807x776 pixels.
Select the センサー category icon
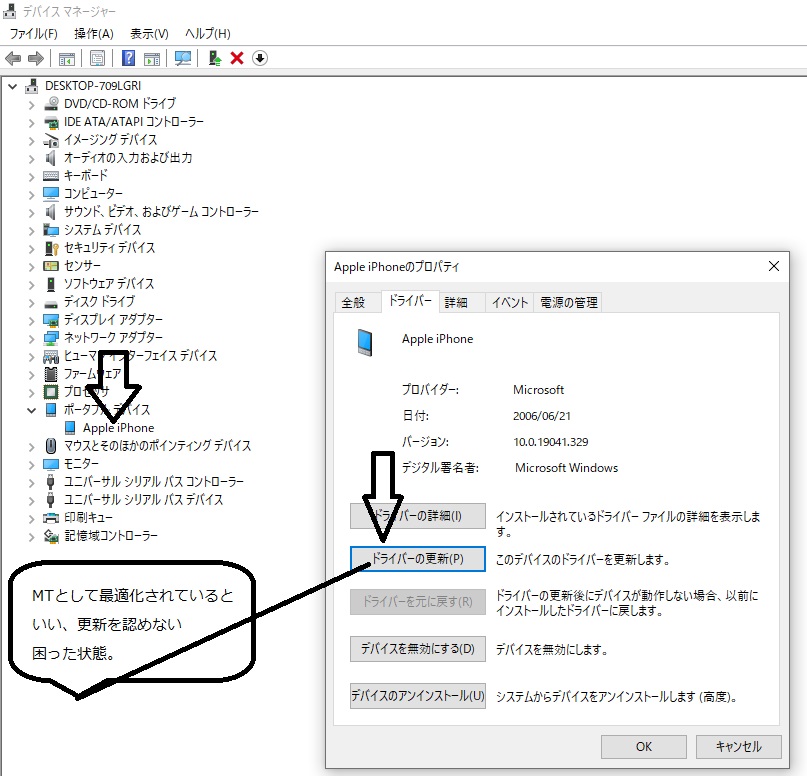tap(51, 266)
